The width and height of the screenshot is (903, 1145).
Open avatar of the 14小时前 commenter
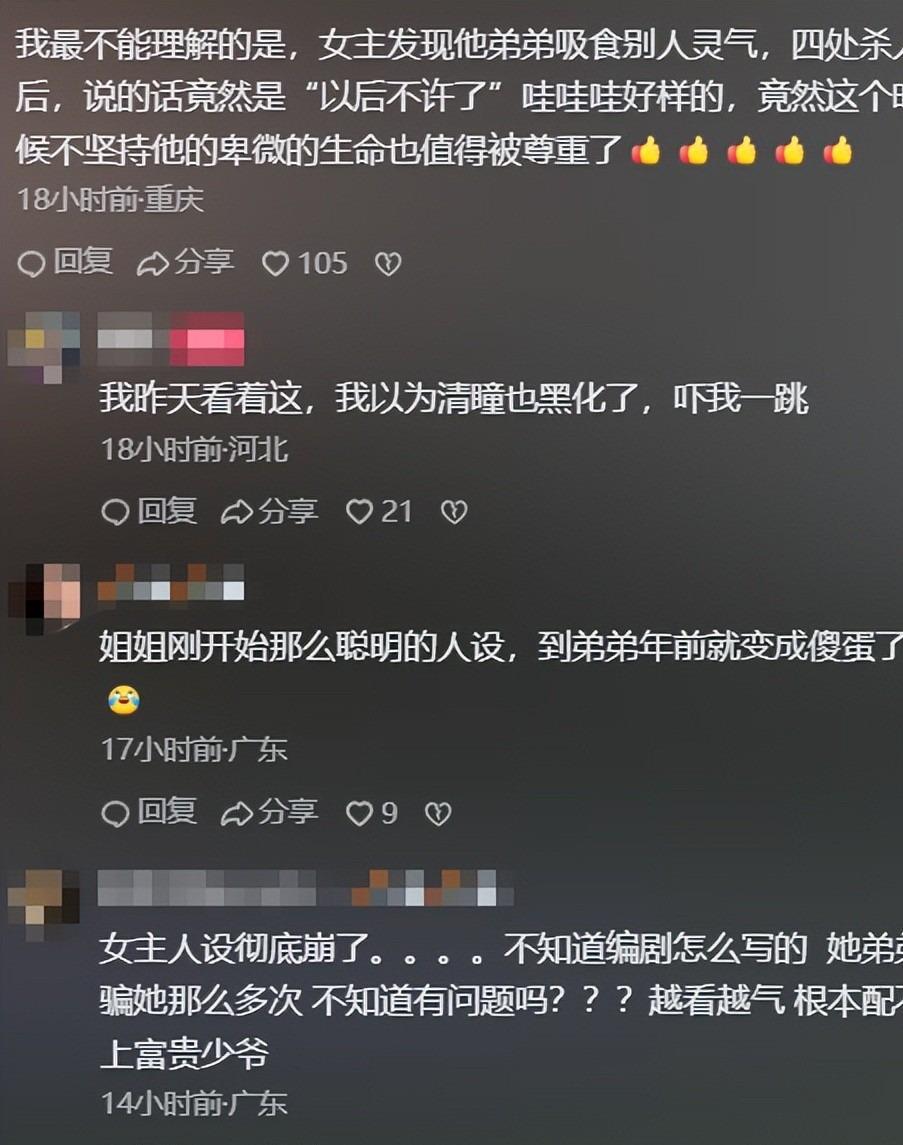[x=45, y=905]
